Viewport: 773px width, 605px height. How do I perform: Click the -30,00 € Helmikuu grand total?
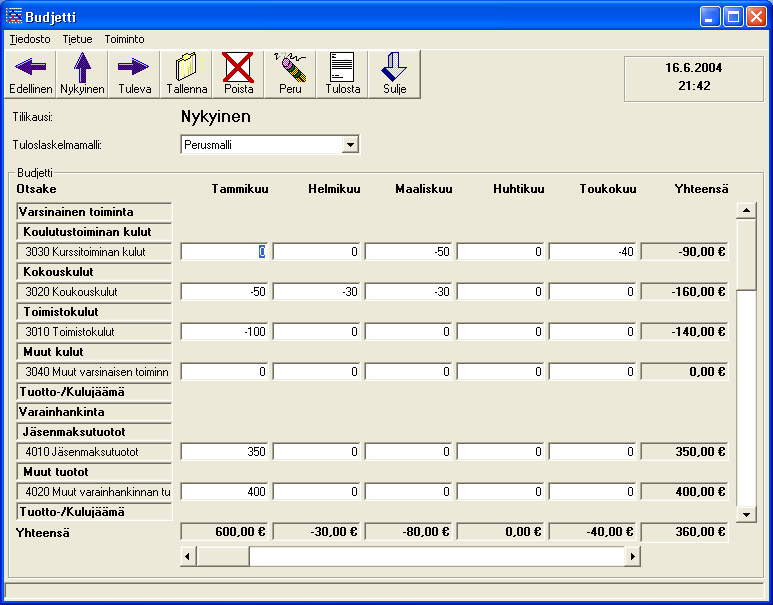(316, 532)
